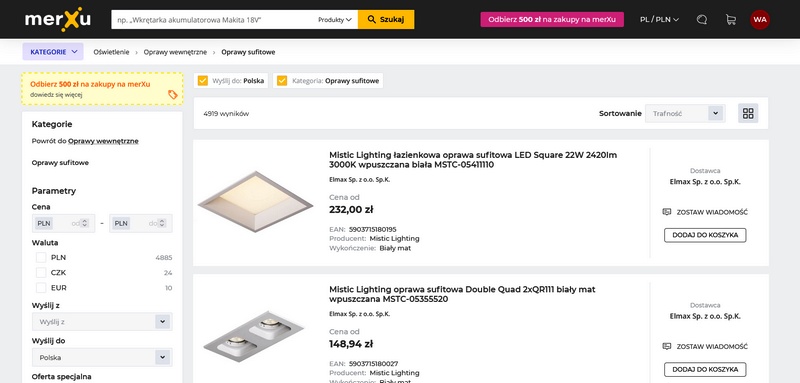Uncheck the Wyślij do: Polska filter
This screenshot has width=800, height=383.
coord(203,81)
